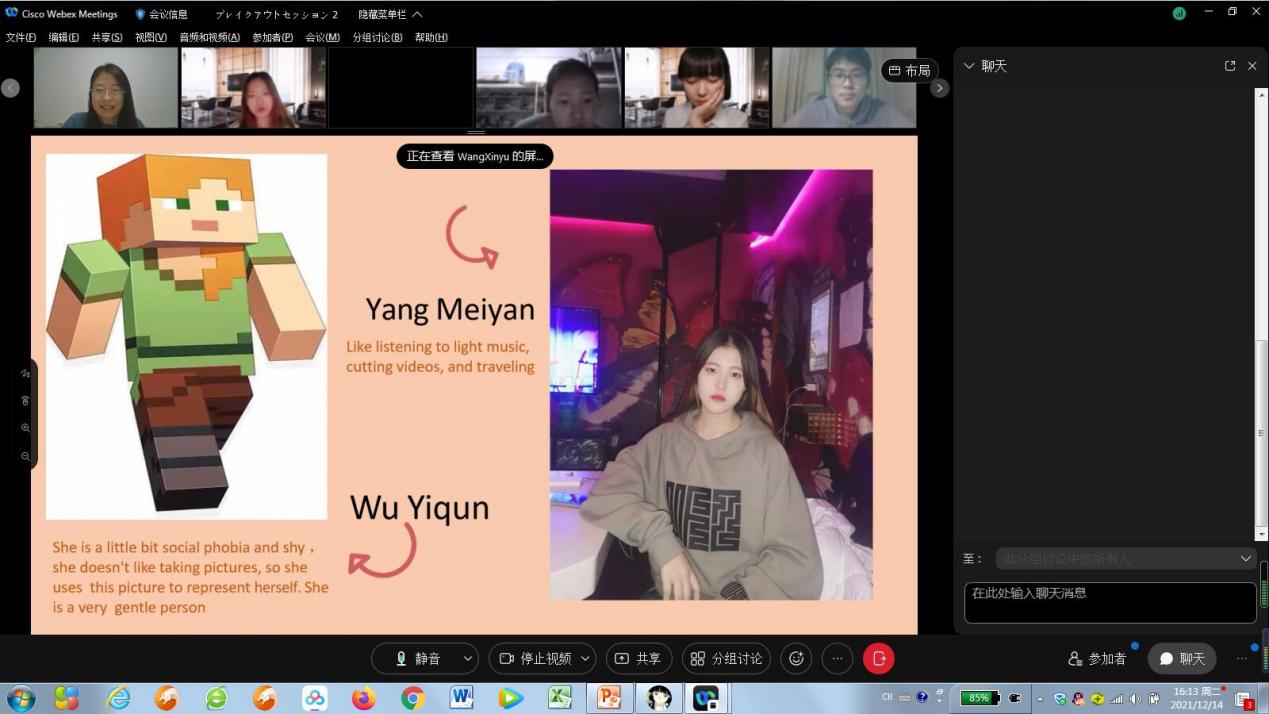Open the 音频和视频(A) menu
This screenshot has width=1269, height=714.
[x=209, y=37]
